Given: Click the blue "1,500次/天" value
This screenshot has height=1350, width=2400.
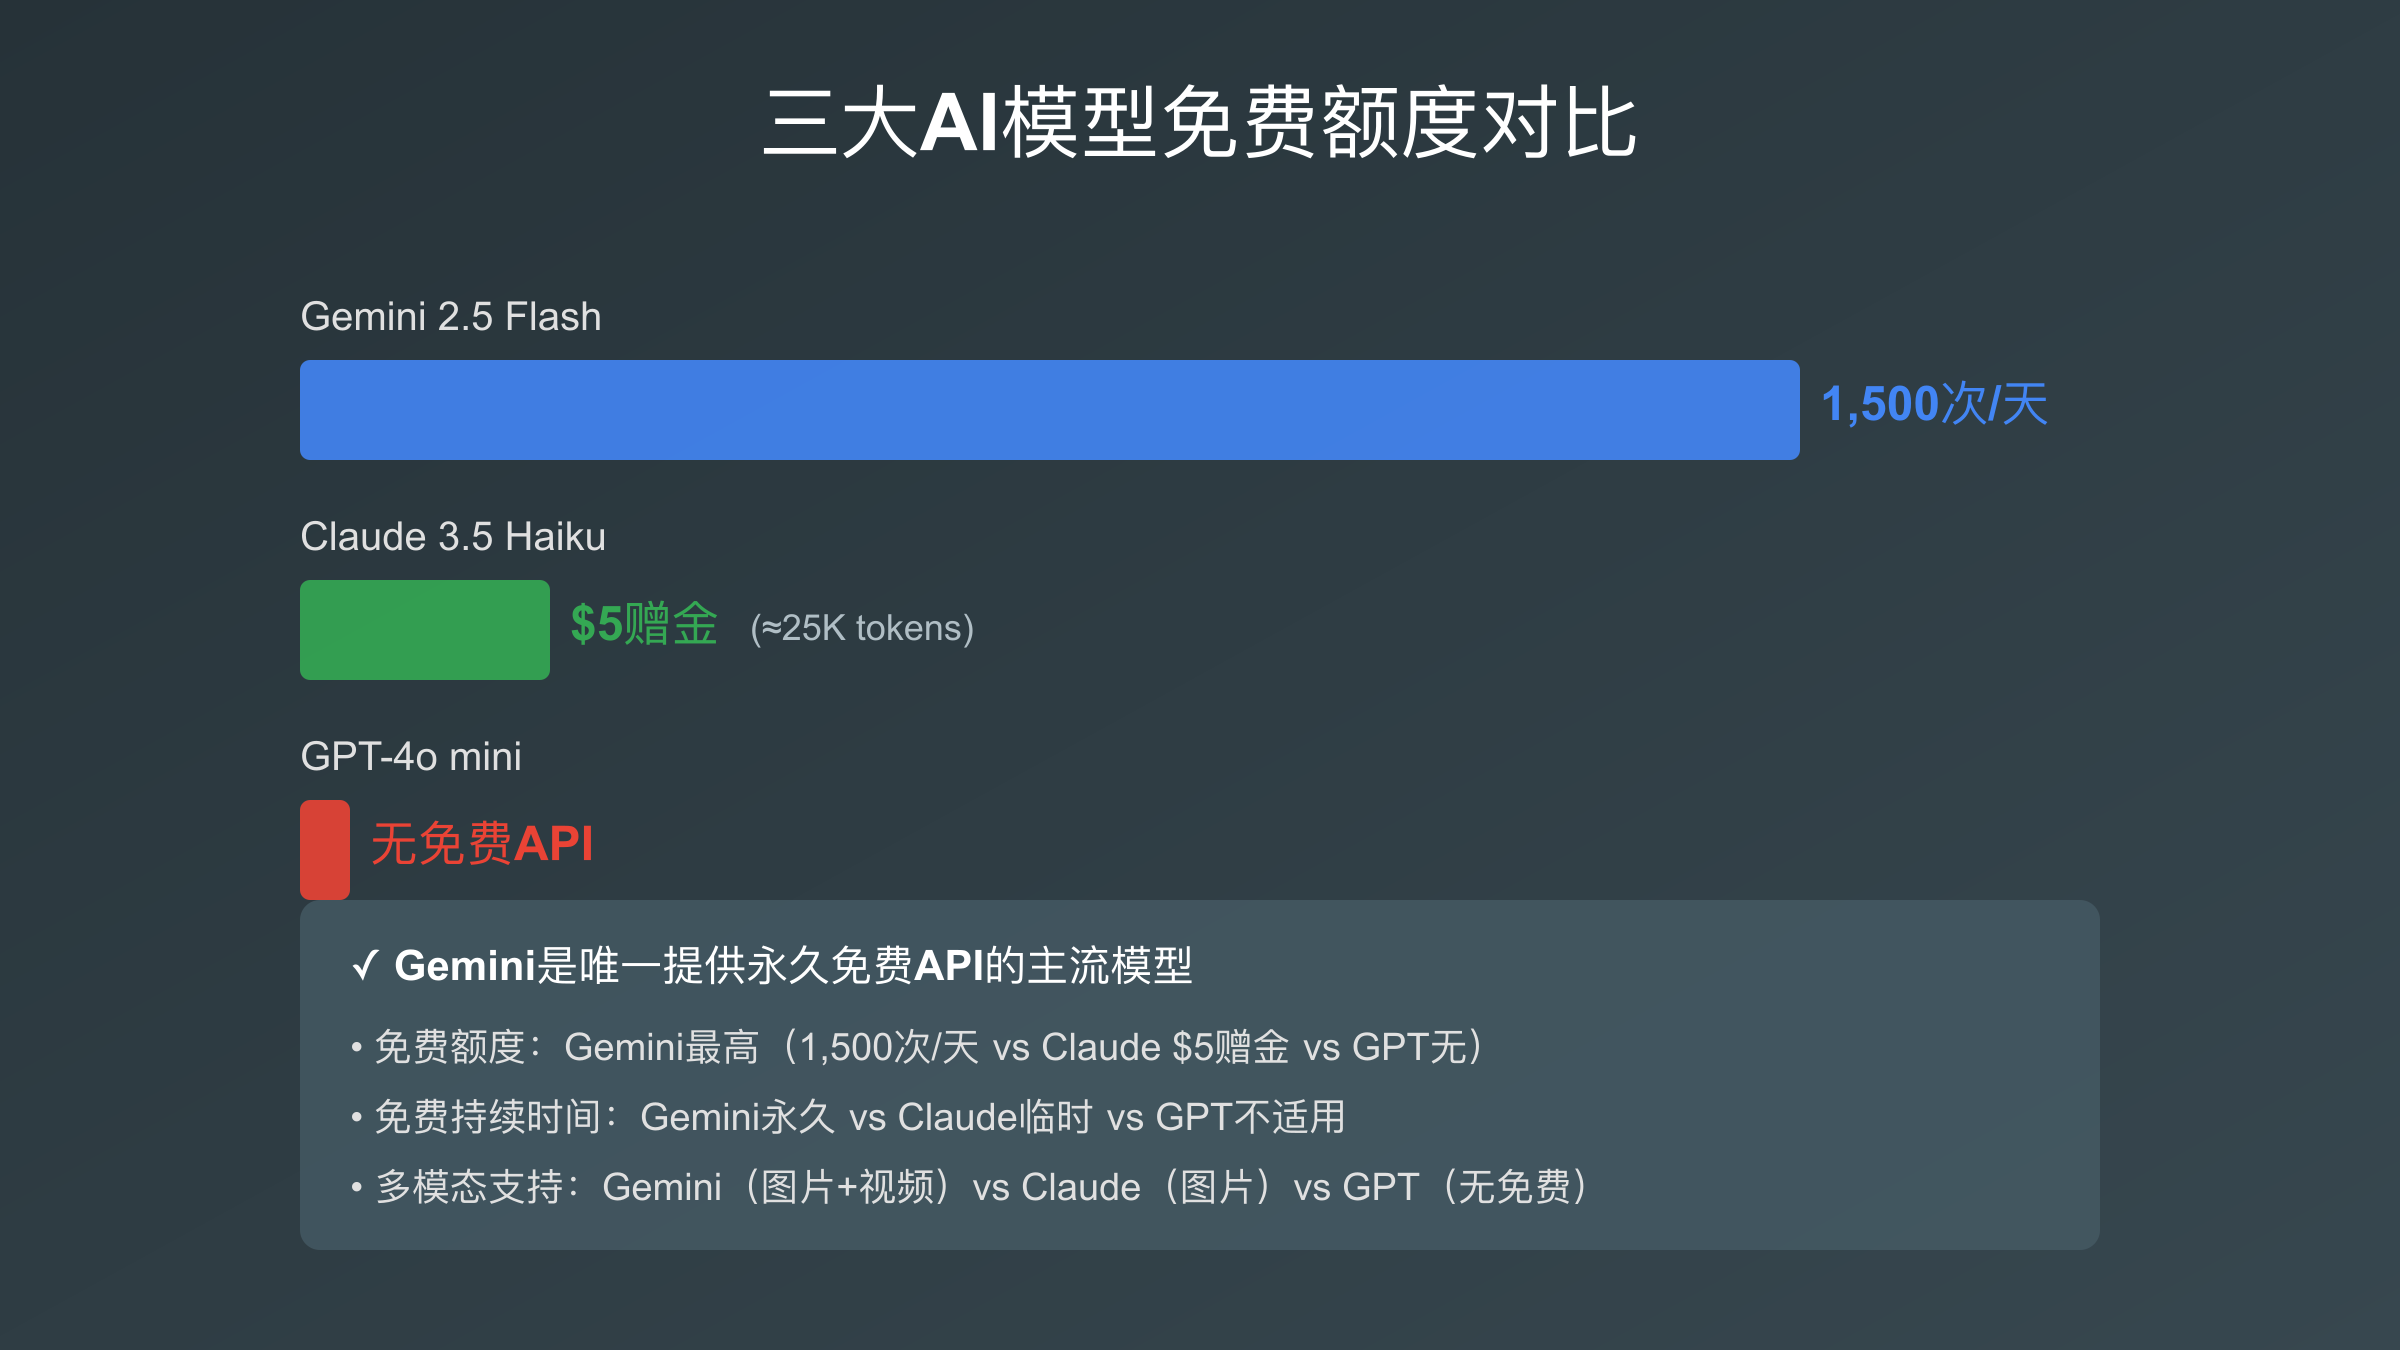Looking at the screenshot, I should tap(1934, 405).
